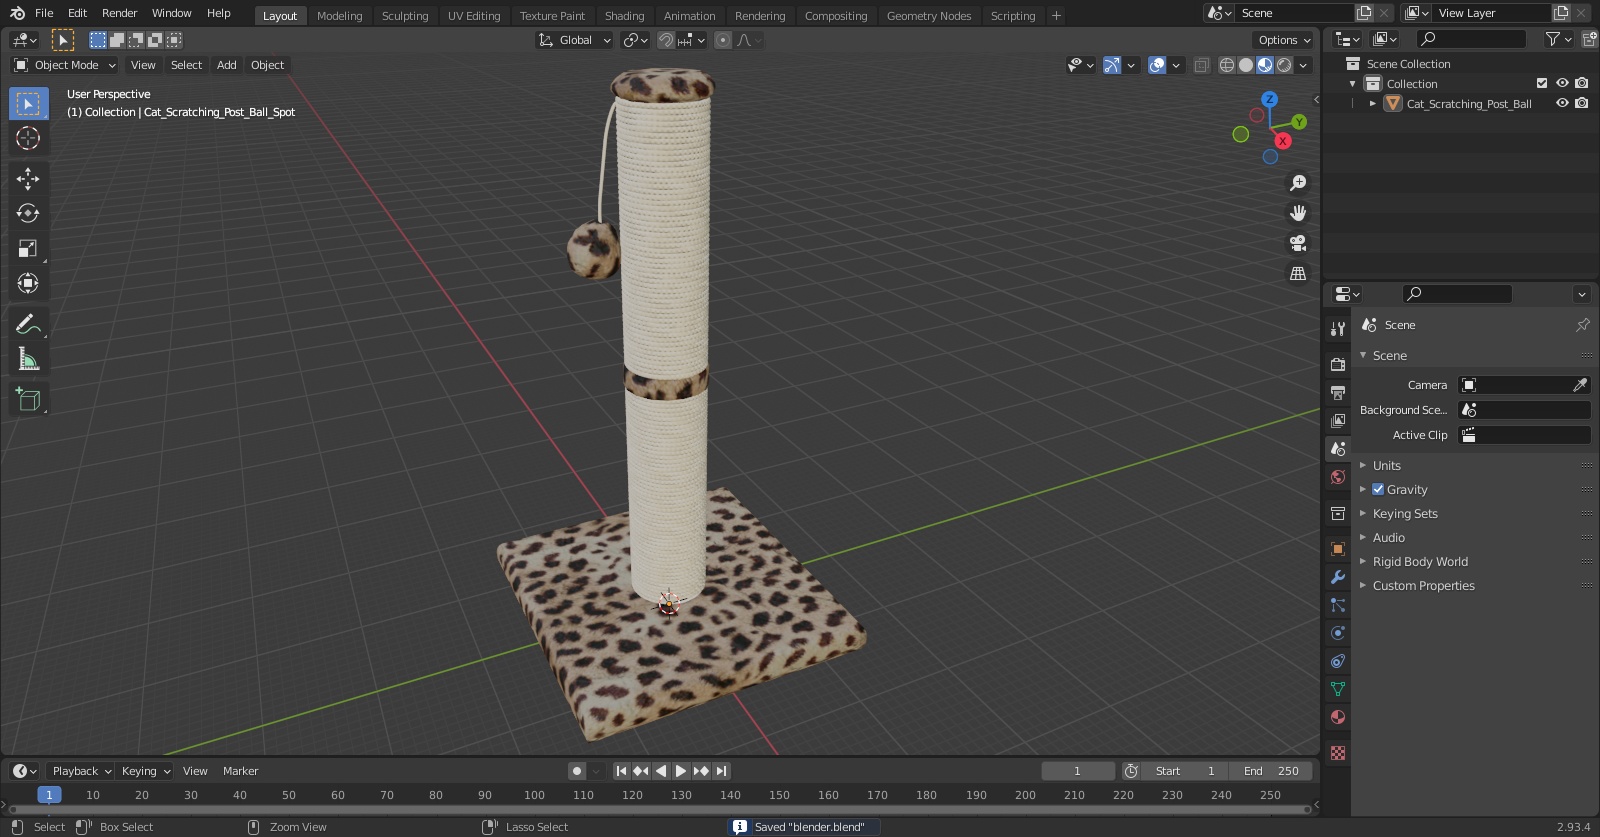This screenshot has width=1600, height=837.
Task: Activate the Move tool
Action: pyautogui.click(x=28, y=178)
